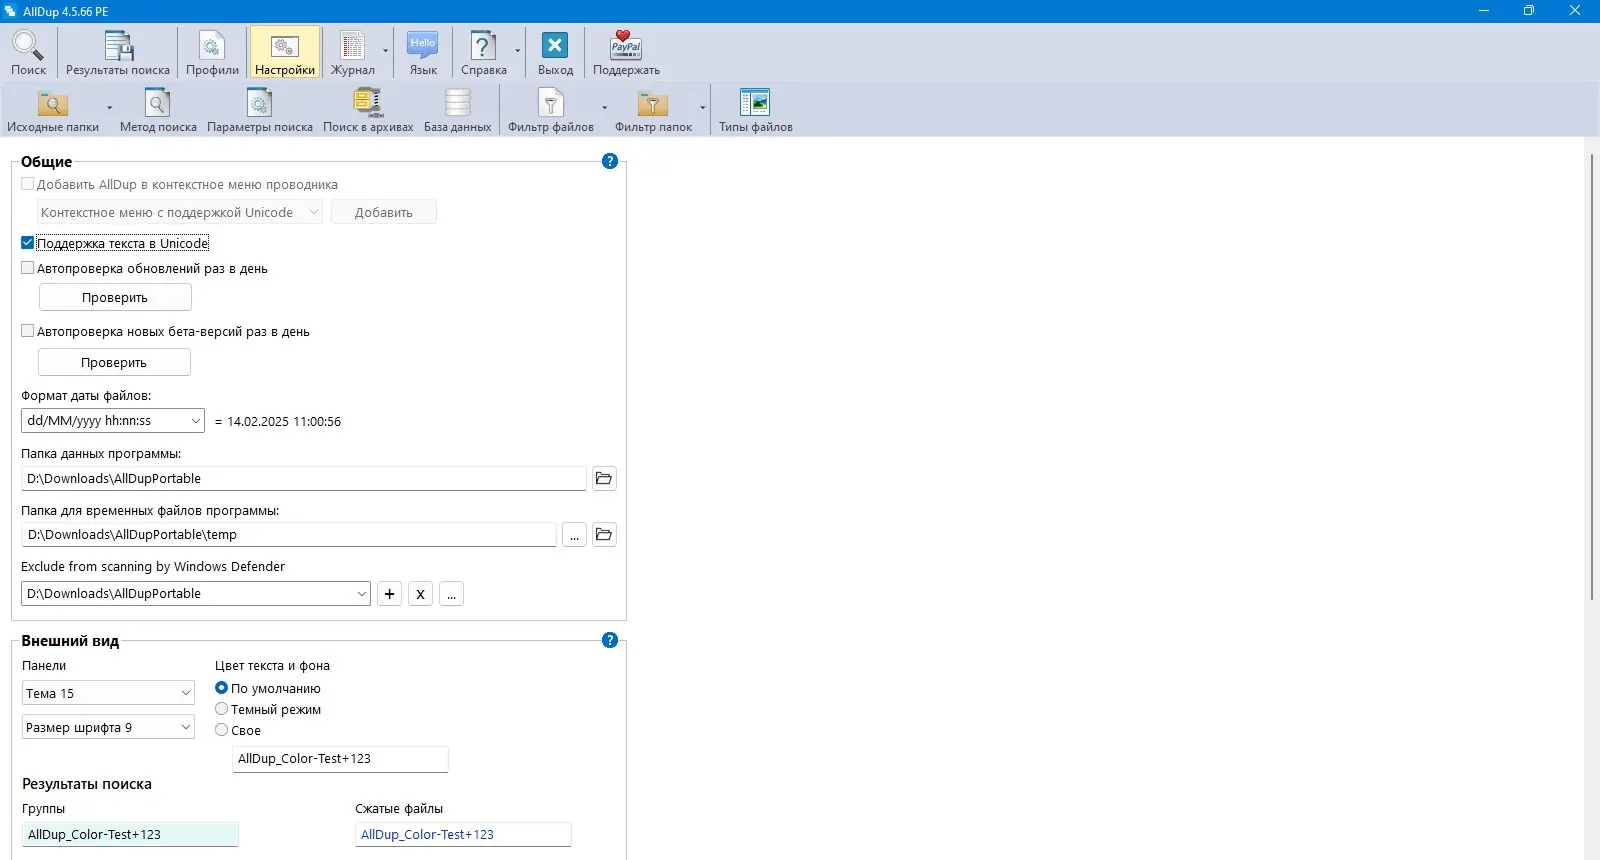Expand the file date format dropdown
The height and width of the screenshot is (860, 1600).
point(113,421)
